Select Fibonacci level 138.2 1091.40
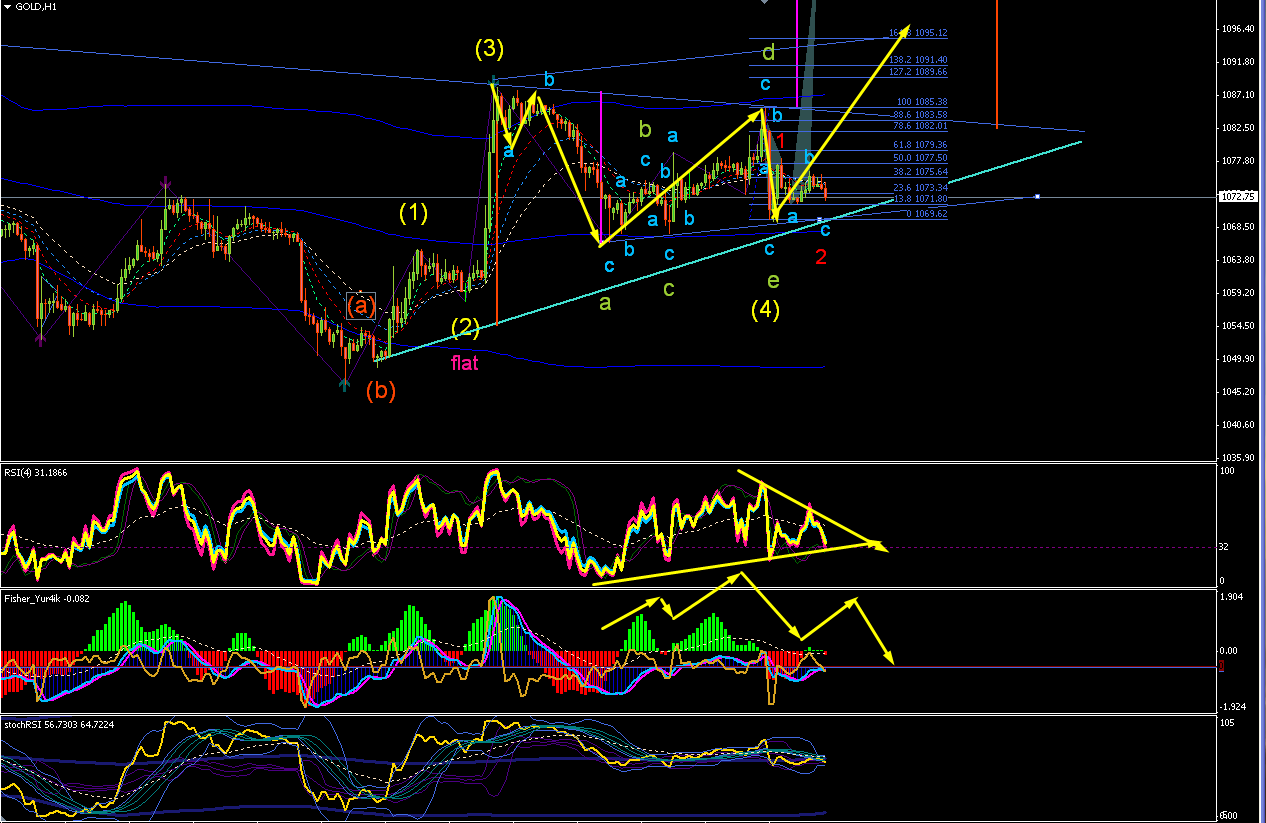Image resolution: width=1266 pixels, height=823 pixels. (x=918, y=60)
